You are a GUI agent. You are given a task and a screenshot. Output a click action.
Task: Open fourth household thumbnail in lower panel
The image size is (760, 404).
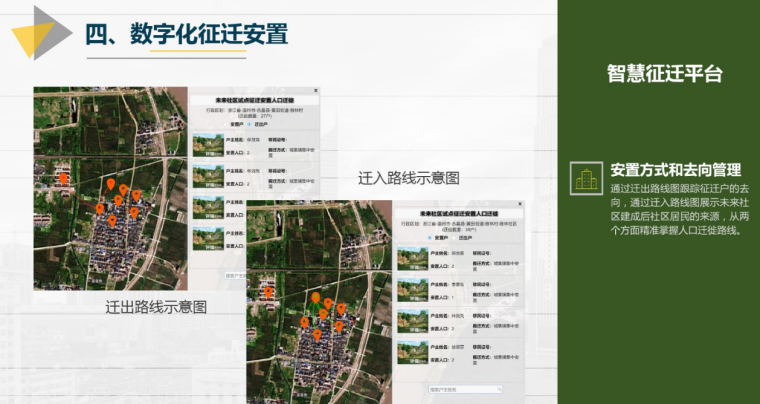[x=412, y=352]
